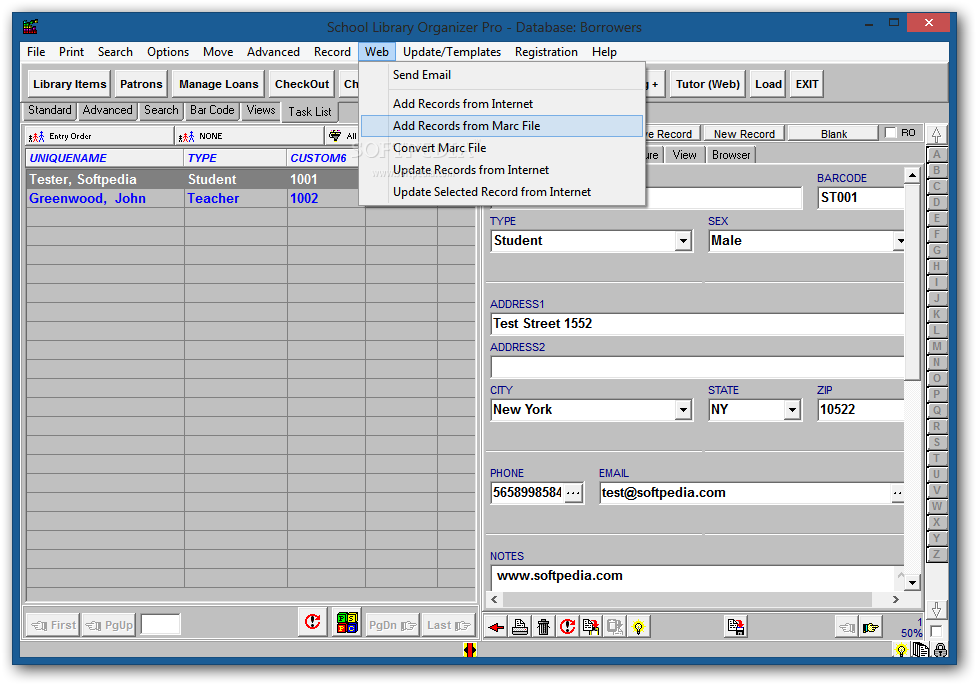
Task: Click the up arrow above alphabet index
Action: (x=936, y=134)
